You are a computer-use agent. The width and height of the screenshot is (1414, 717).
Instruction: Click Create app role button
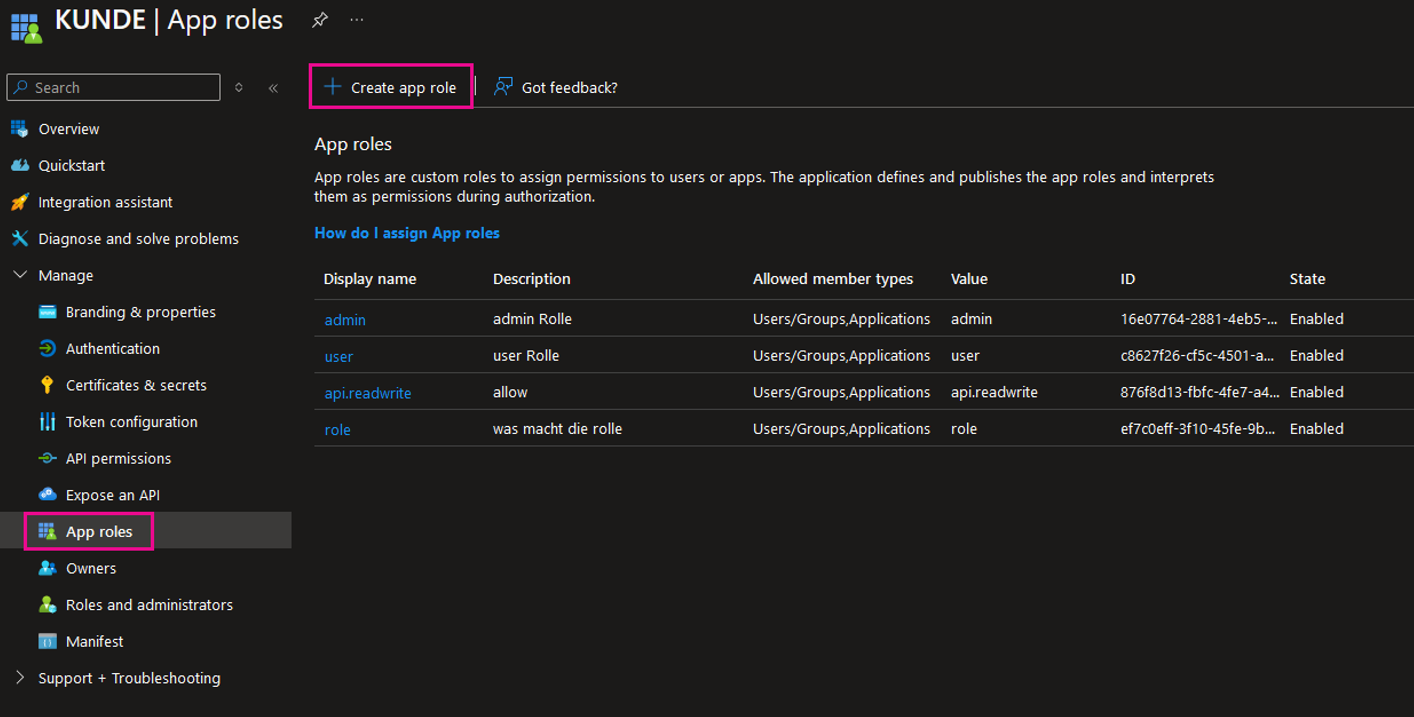(391, 88)
